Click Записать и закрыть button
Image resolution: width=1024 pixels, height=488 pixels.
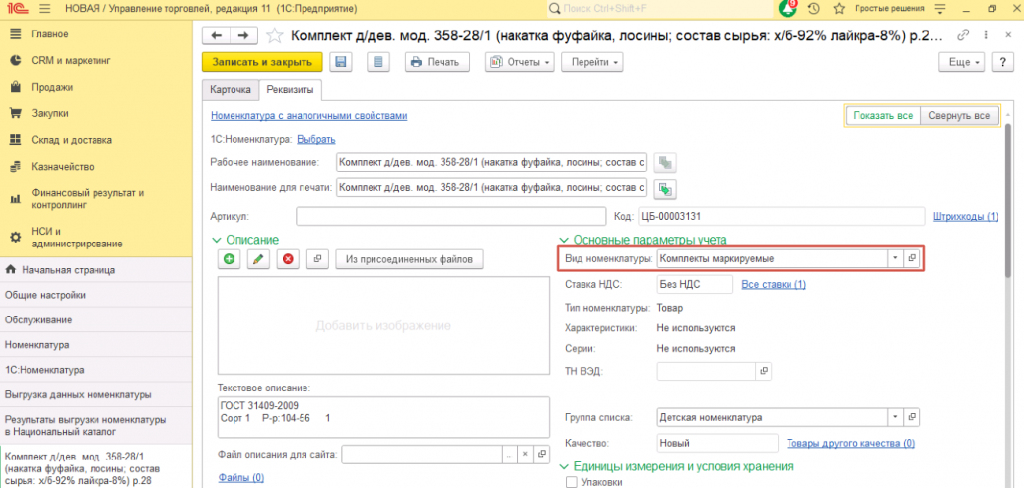pyautogui.click(x=262, y=62)
